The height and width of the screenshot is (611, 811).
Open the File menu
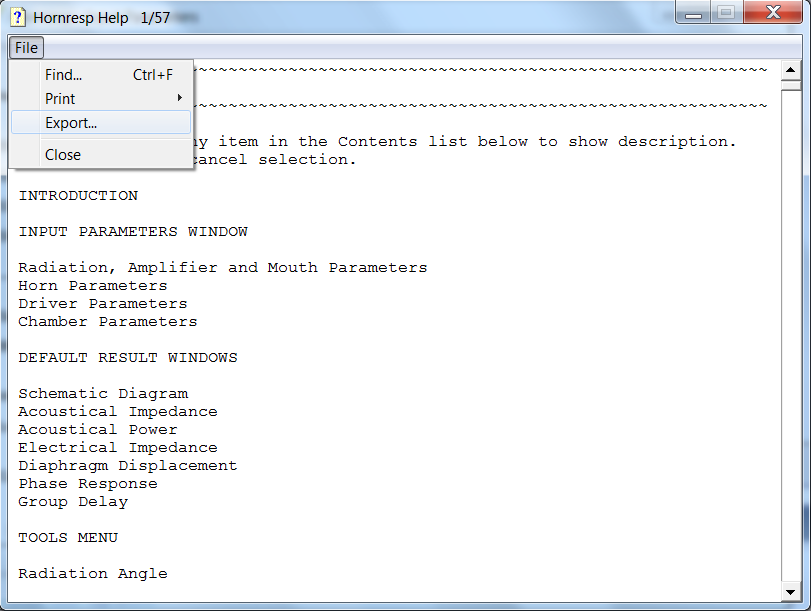(x=26, y=48)
